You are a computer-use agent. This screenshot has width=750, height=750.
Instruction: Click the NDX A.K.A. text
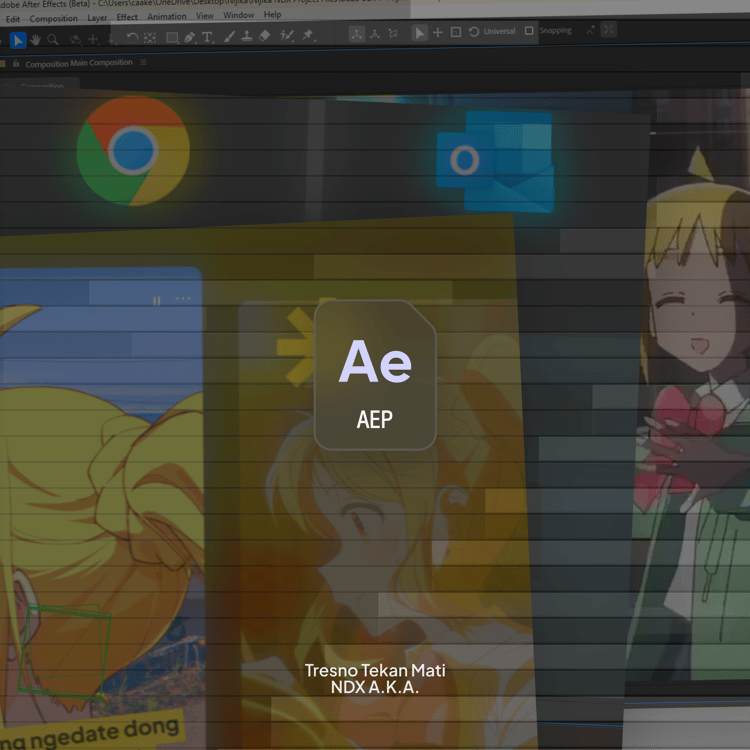pos(375,687)
